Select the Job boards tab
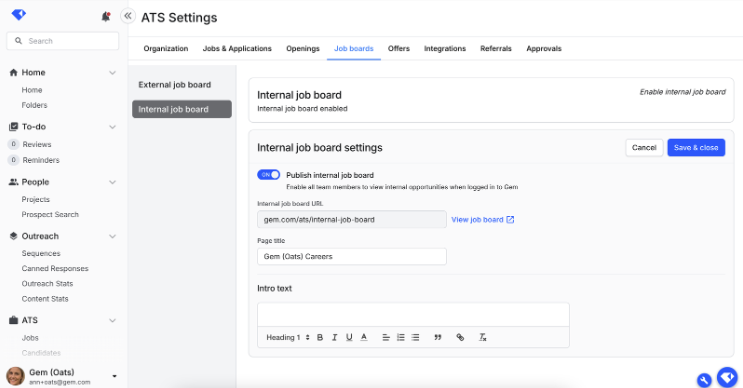Viewport: 743px width, 388px height. [x=353, y=48]
